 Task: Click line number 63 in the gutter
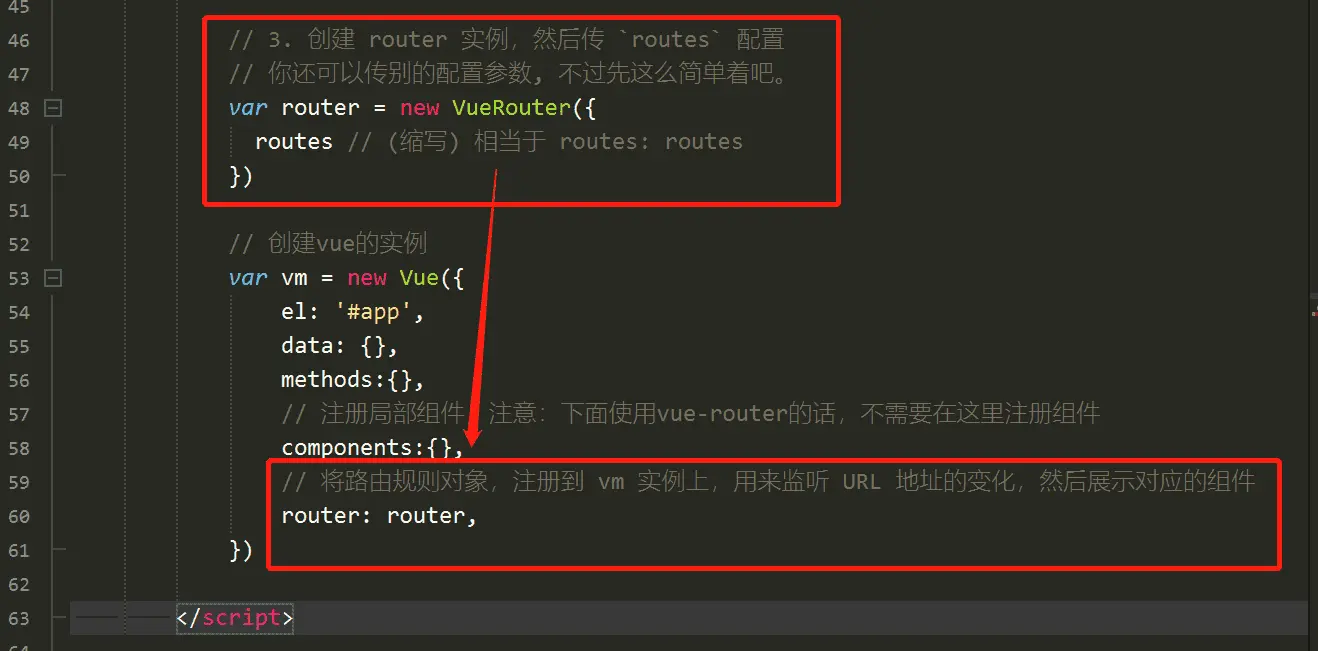click(18, 618)
